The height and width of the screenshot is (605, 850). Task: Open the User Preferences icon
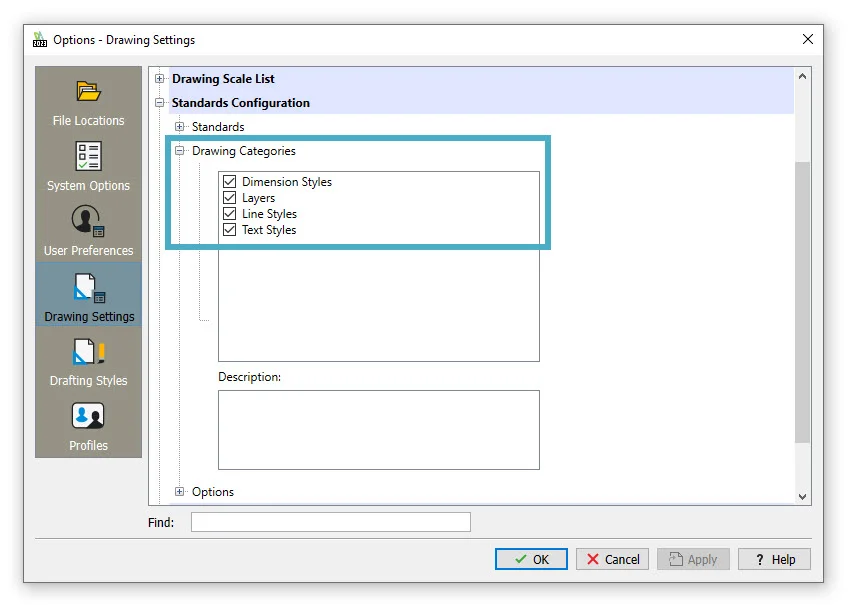click(88, 222)
